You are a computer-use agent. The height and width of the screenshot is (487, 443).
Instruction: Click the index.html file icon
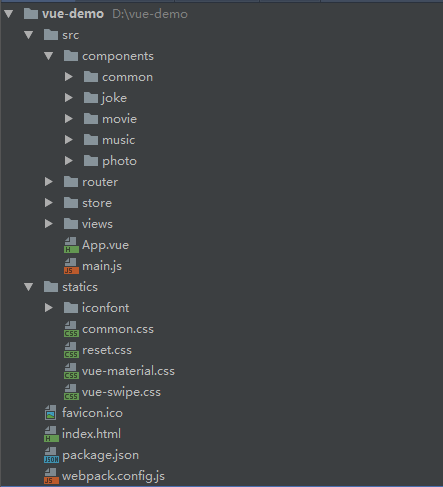(x=51, y=434)
